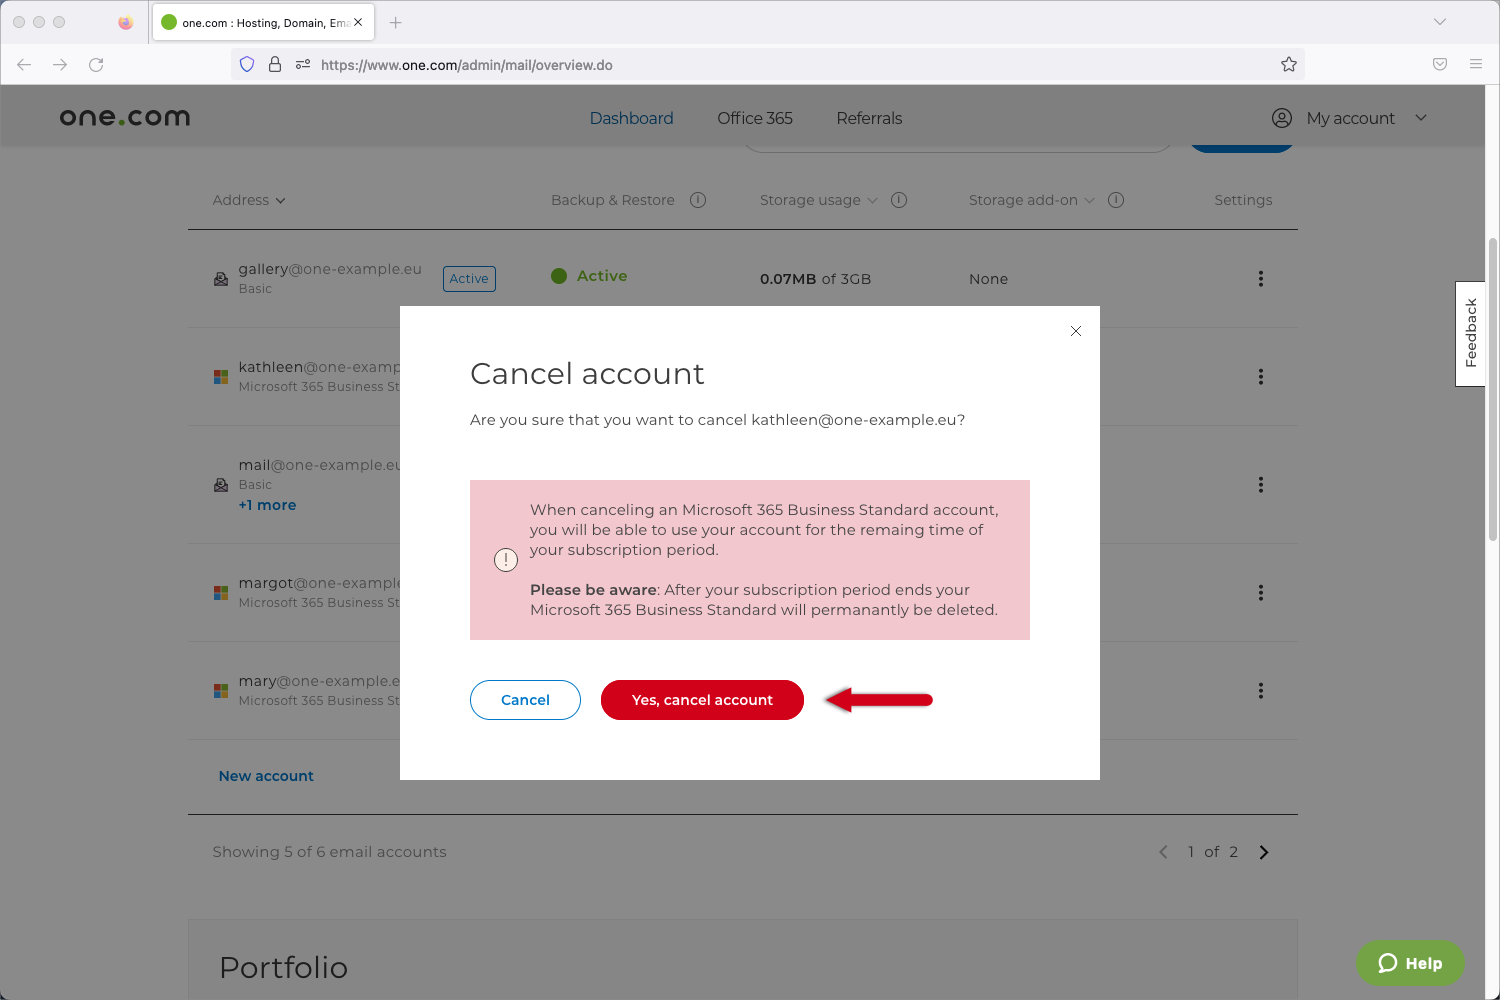Sort by Address column header
This screenshot has width=1500, height=1000.
pyautogui.click(x=248, y=200)
